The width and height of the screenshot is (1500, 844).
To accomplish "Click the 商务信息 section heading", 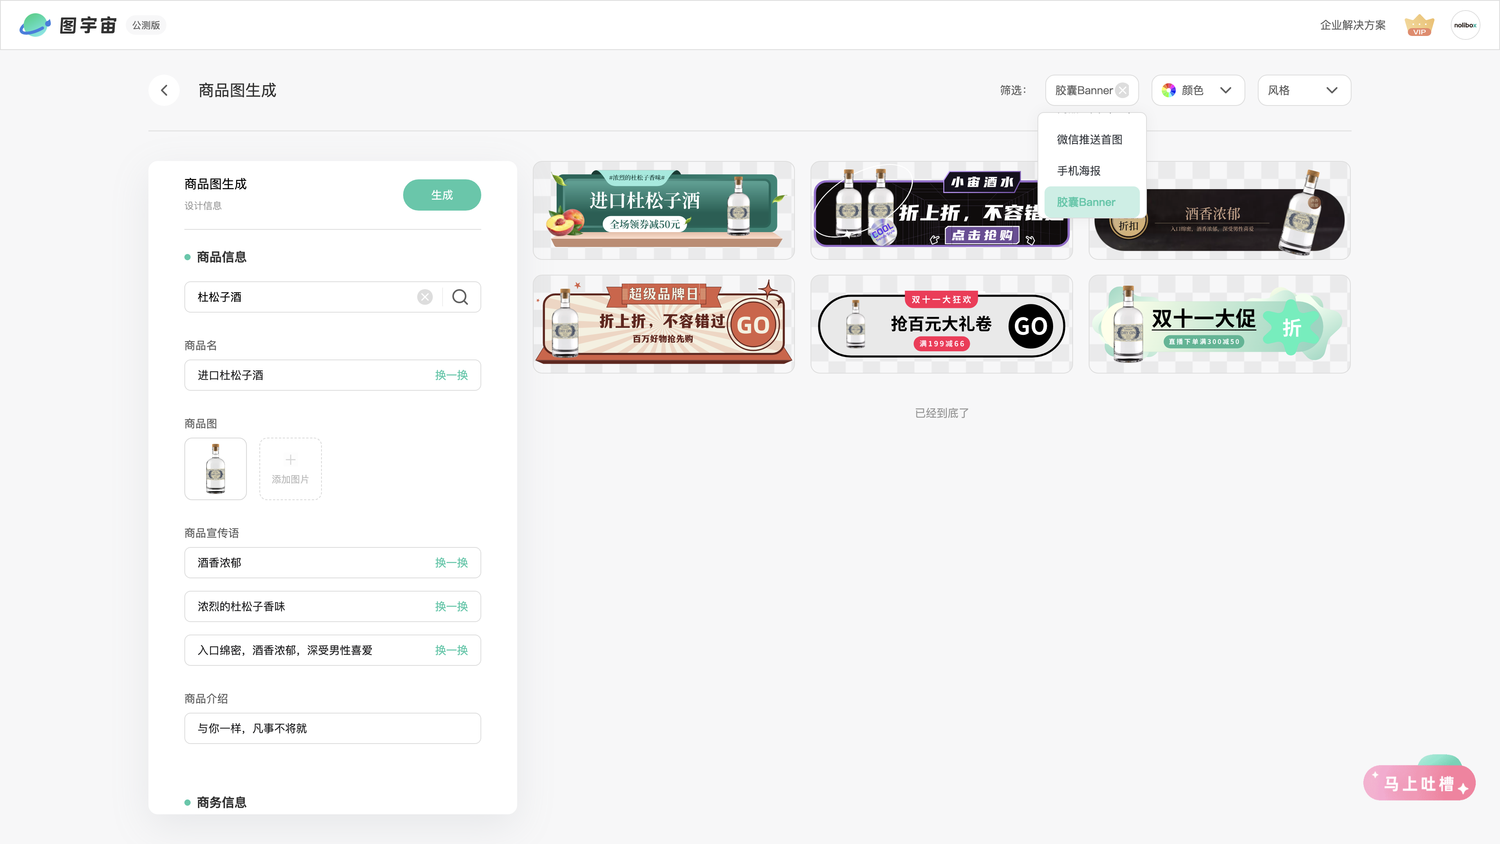I will coord(221,802).
